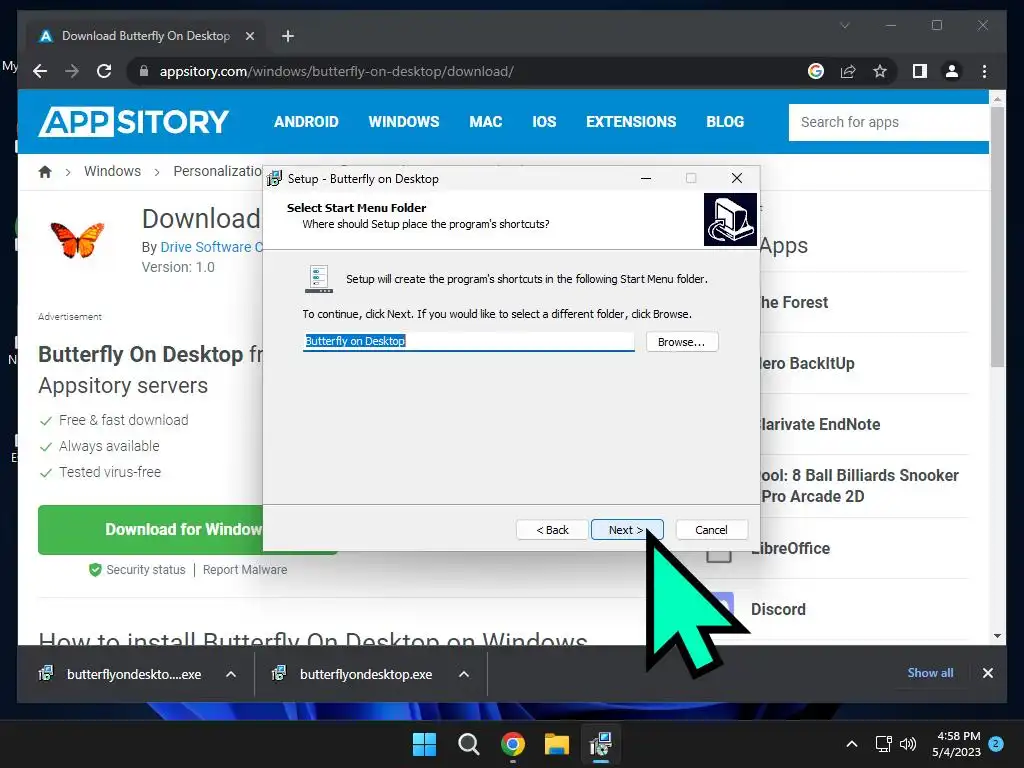
Task: Open the notification center badge
Action: tap(996, 743)
